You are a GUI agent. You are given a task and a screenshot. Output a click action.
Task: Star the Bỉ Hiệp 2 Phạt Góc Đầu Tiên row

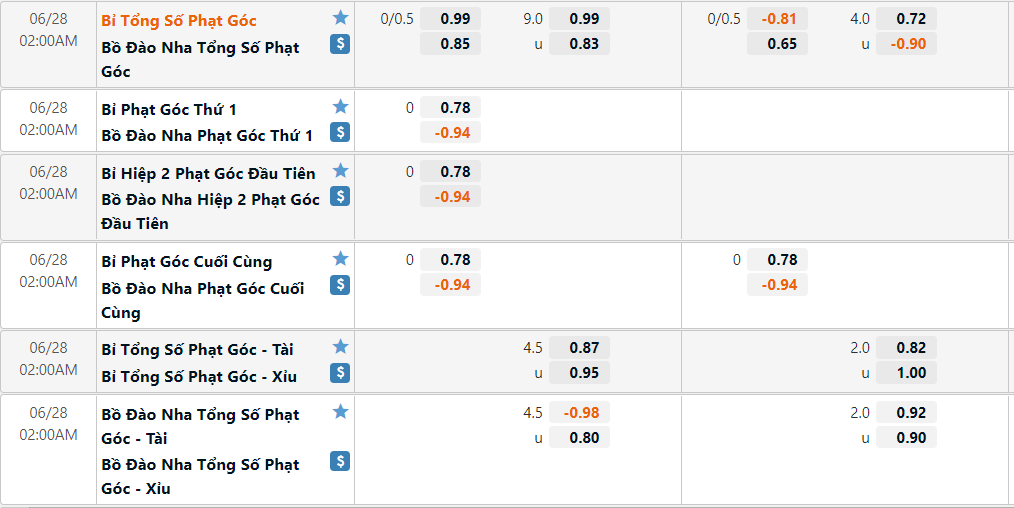point(340,171)
